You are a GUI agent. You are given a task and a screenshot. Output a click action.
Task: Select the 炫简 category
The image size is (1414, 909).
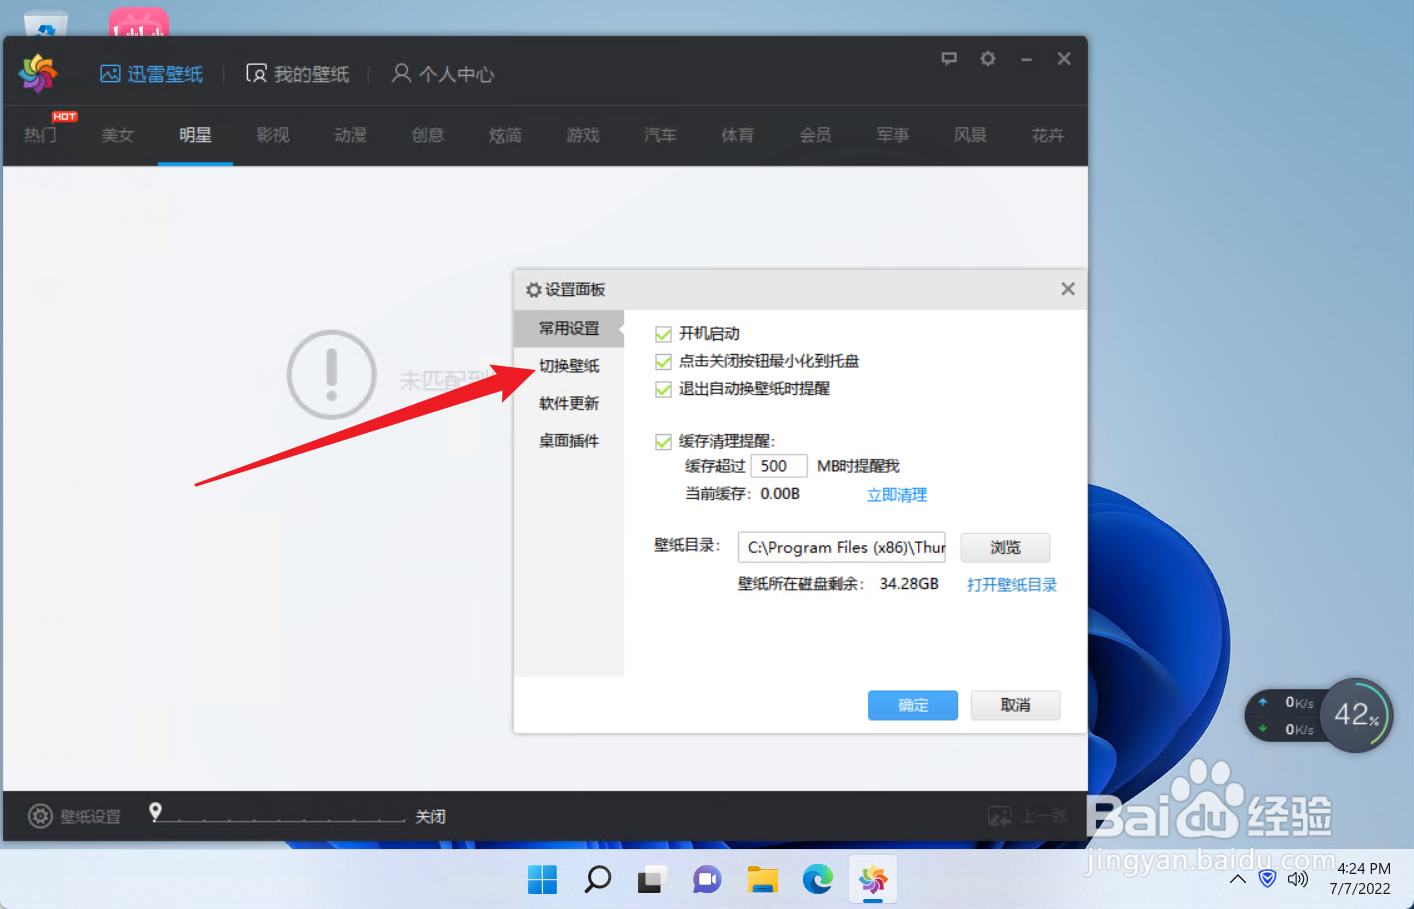click(505, 134)
